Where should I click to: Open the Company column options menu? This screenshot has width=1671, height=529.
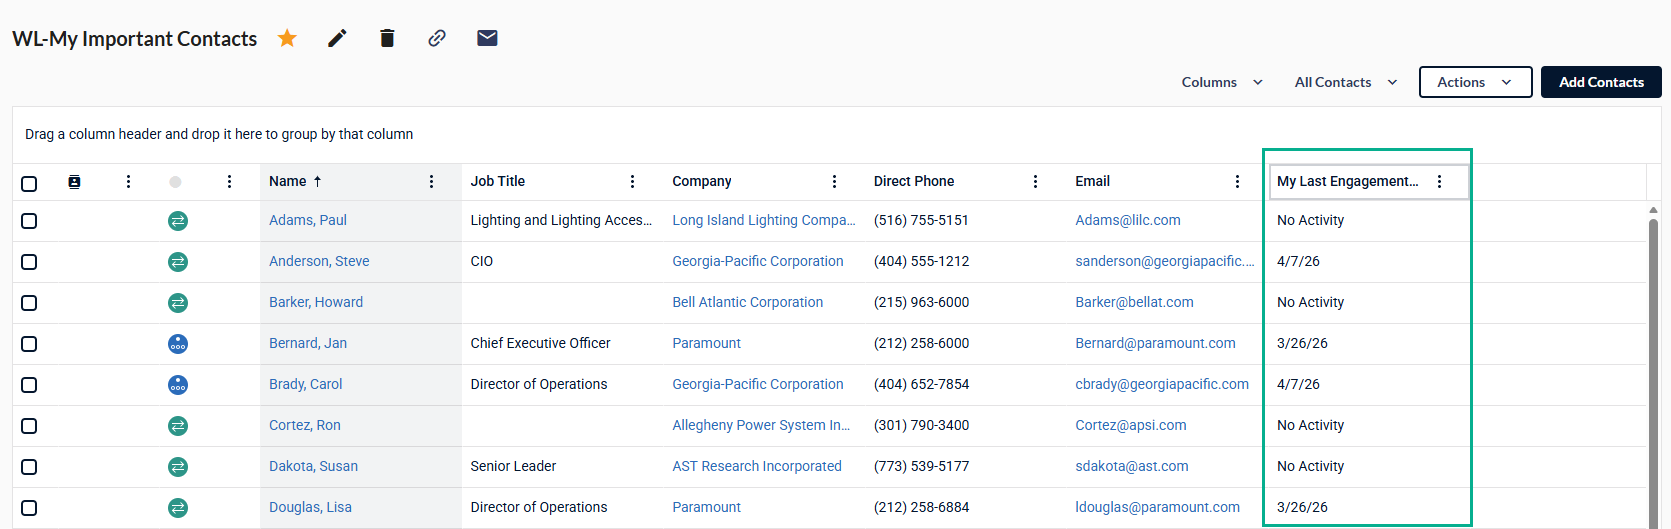pyautogui.click(x=834, y=181)
